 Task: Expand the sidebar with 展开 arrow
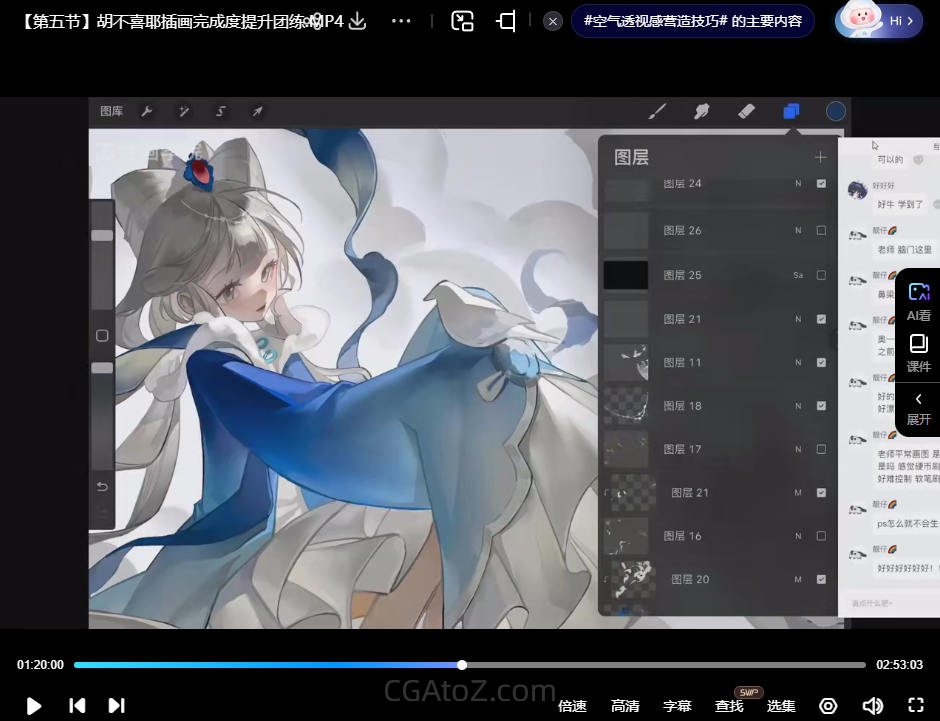(x=918, y=408)
